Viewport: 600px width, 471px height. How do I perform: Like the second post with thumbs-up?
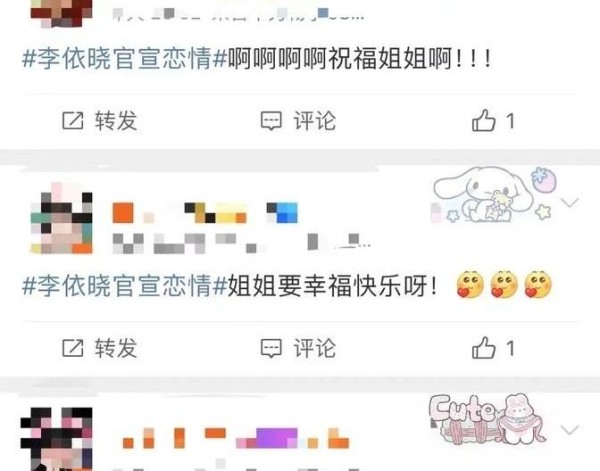483,347
